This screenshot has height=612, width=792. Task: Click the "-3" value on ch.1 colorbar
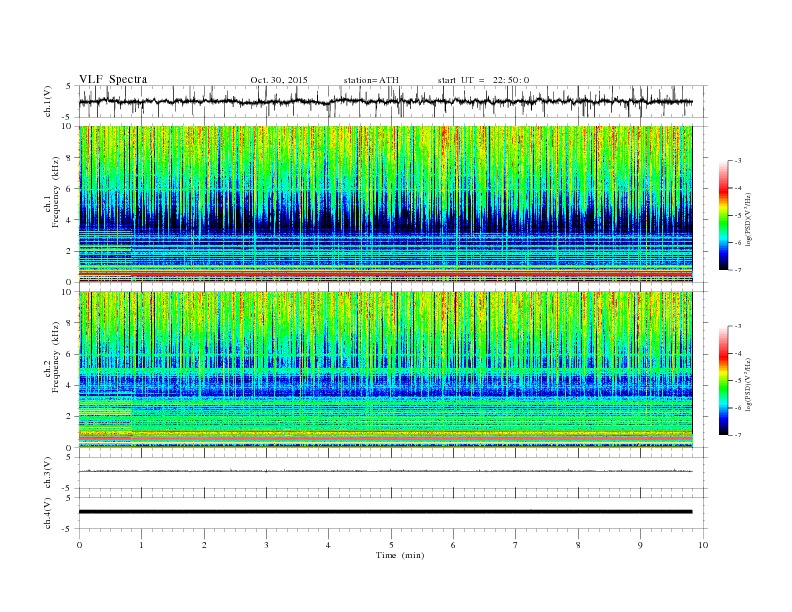pos(738,161)
